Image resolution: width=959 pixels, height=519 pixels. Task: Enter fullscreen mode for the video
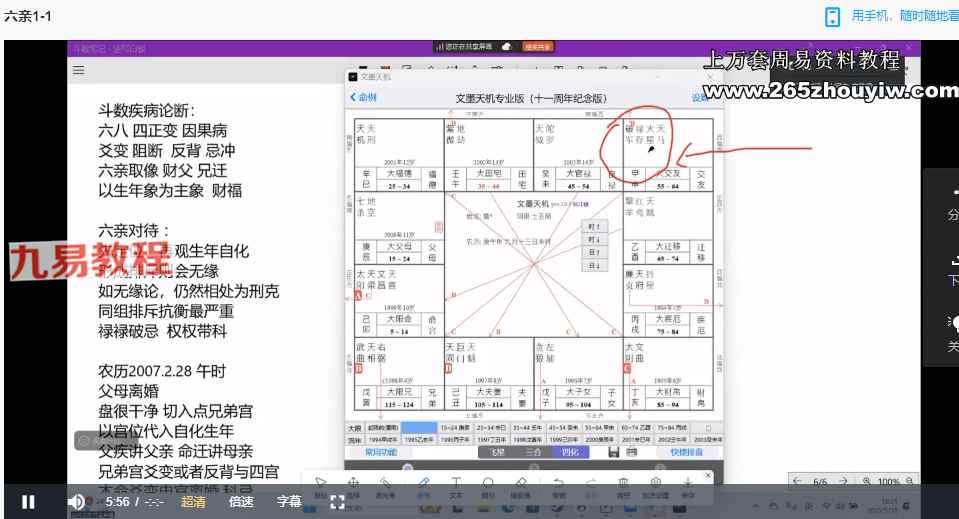pos(337,502)
